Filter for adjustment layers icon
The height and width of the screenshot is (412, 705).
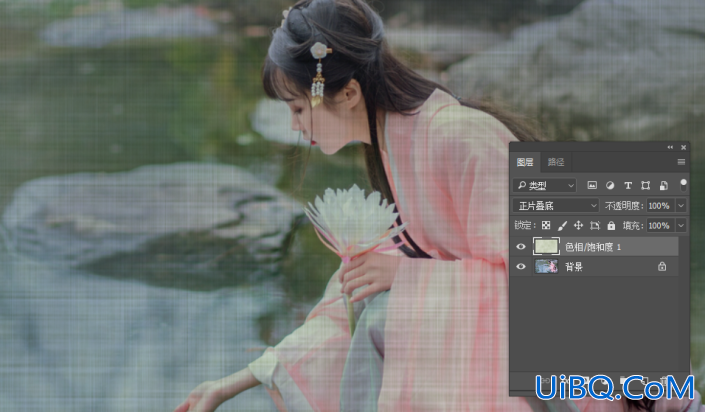[610, 185]
